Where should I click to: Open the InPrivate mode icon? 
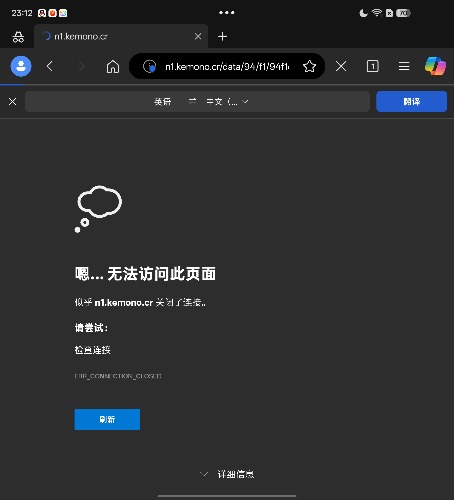[x=18, y=37]
